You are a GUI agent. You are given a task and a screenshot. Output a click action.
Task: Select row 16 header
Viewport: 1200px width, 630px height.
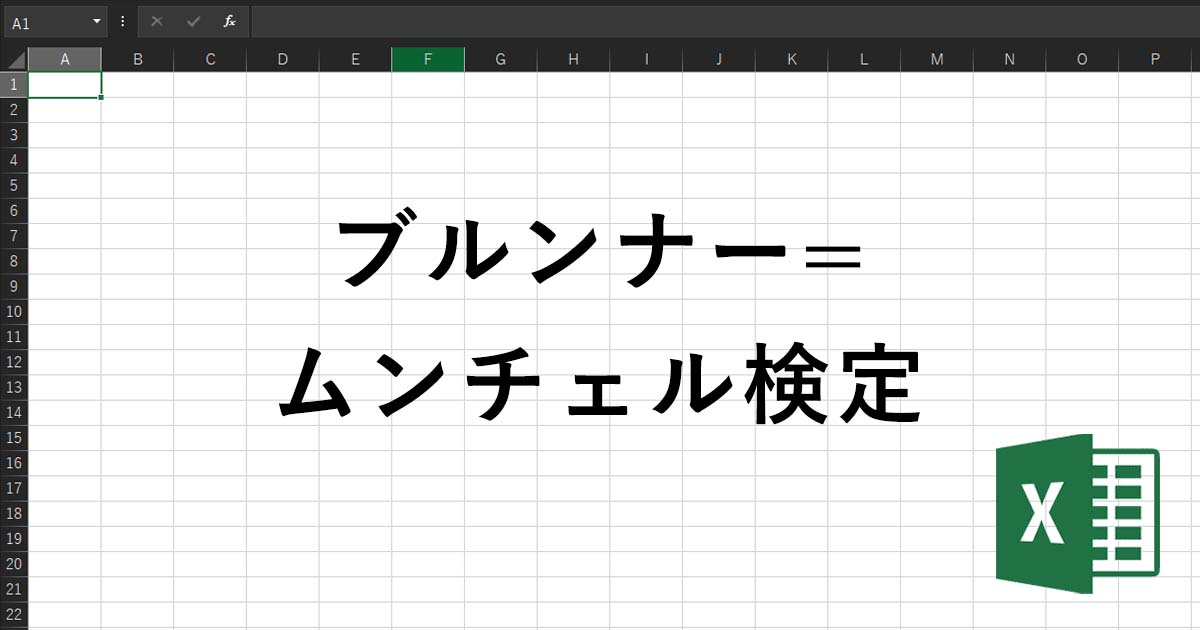pos(14,463)
